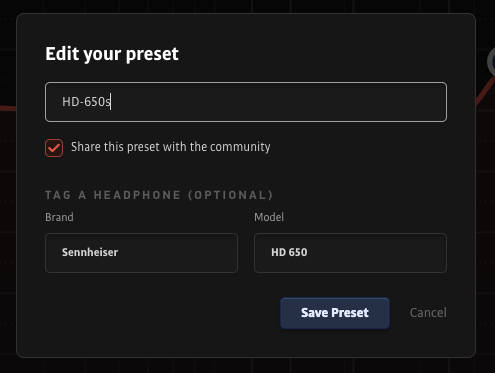Screen dimensions: 495x373
Task: Click the 'Sennheiser' brand text
Action: tap(90, 252)
